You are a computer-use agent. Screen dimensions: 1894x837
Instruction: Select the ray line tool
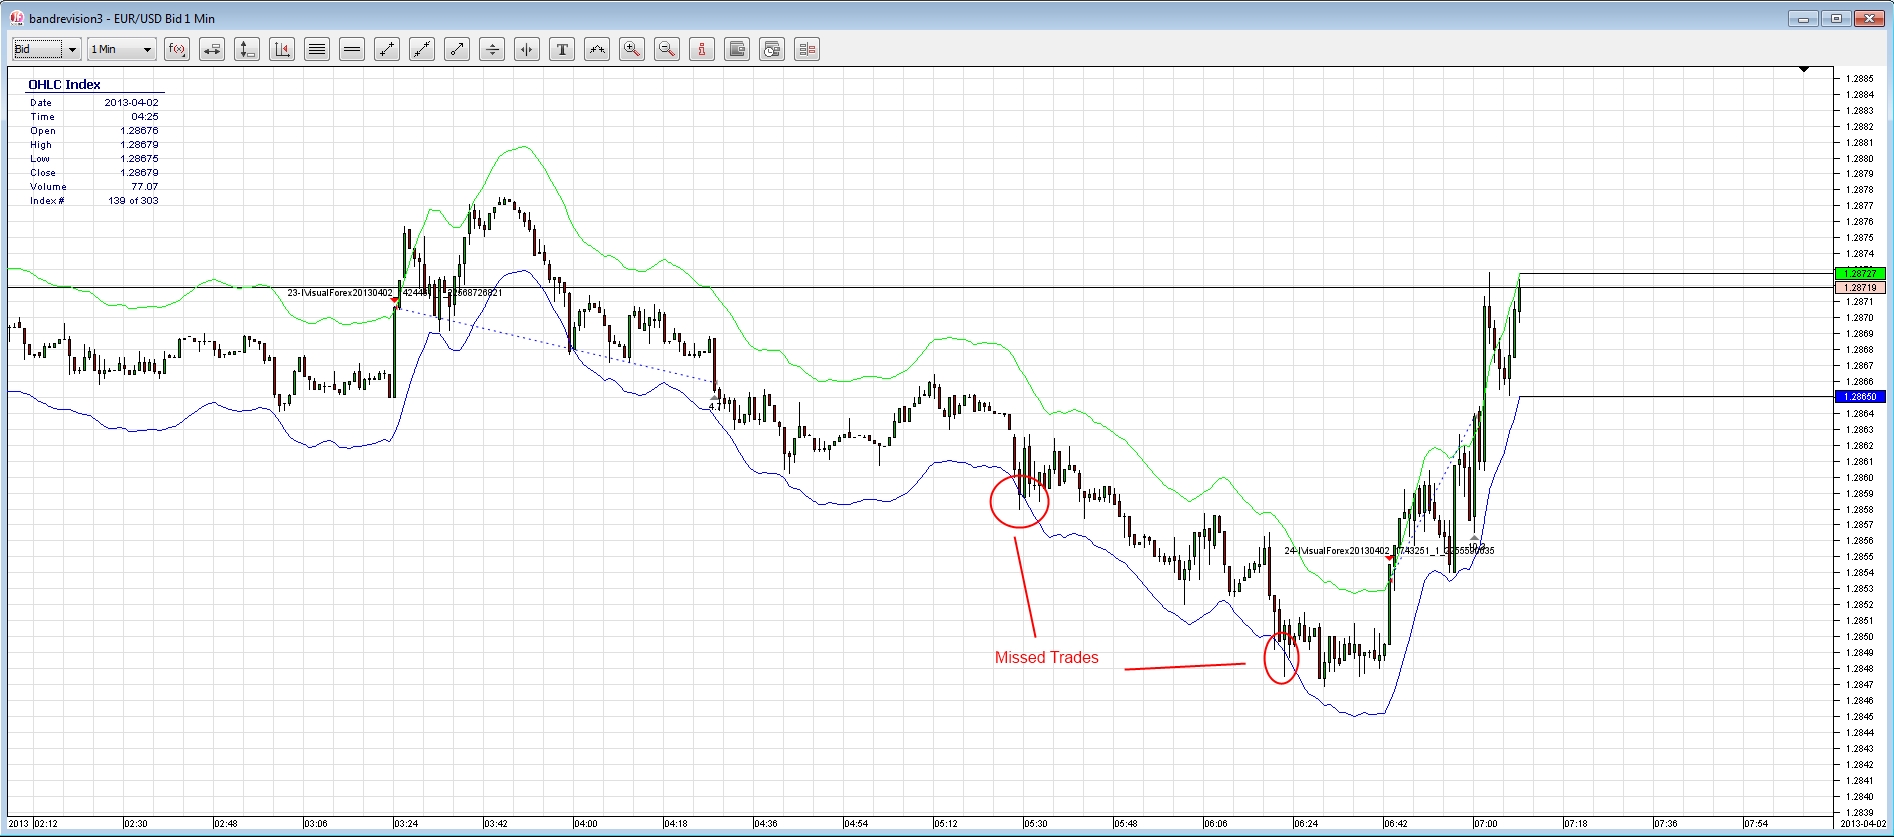tap(457, 49)
